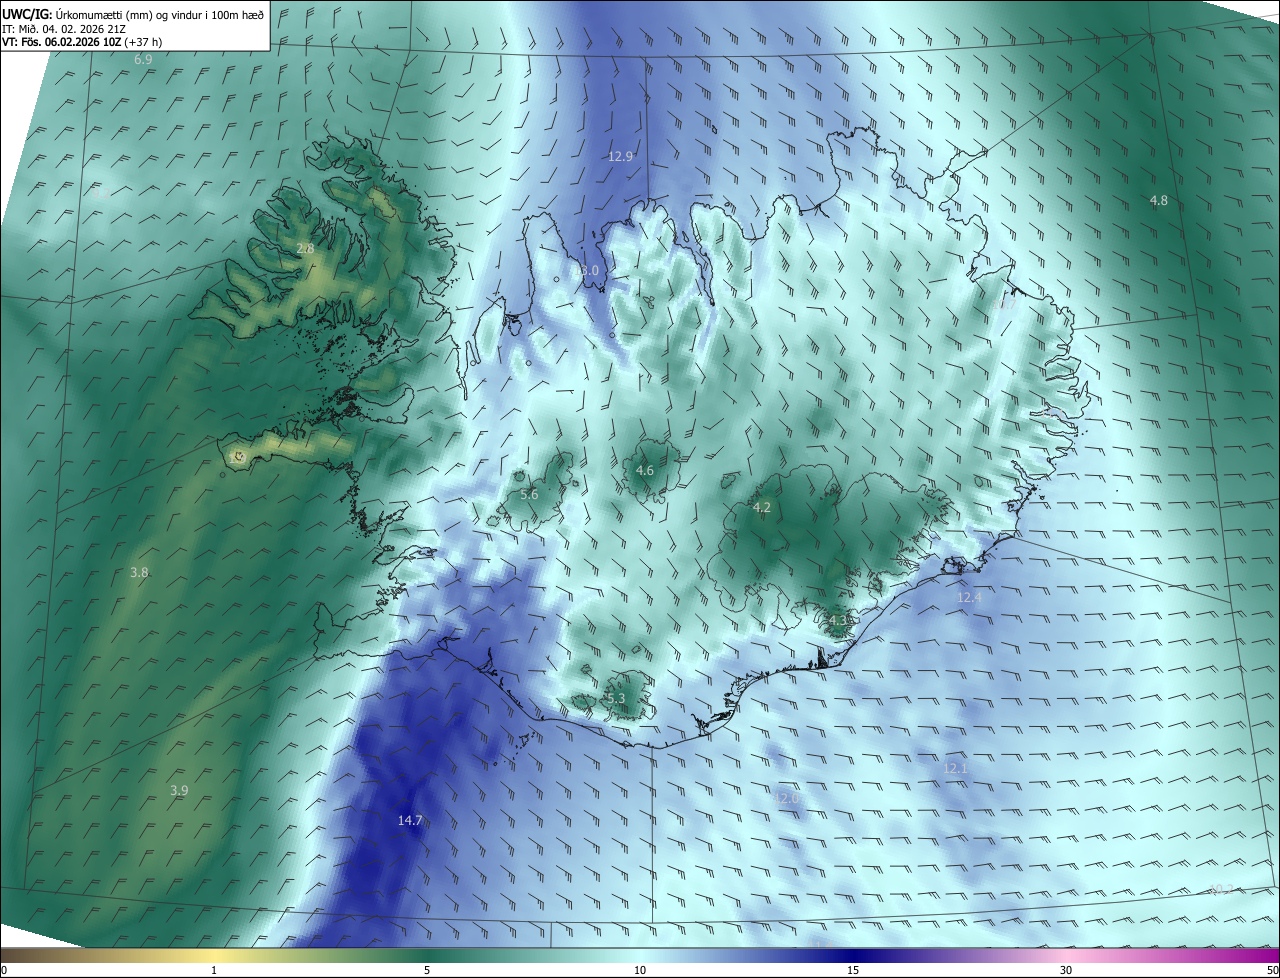Click the 5 tick on the color scale
This screenshot has width=1280, height=978.
click(427, 970)
